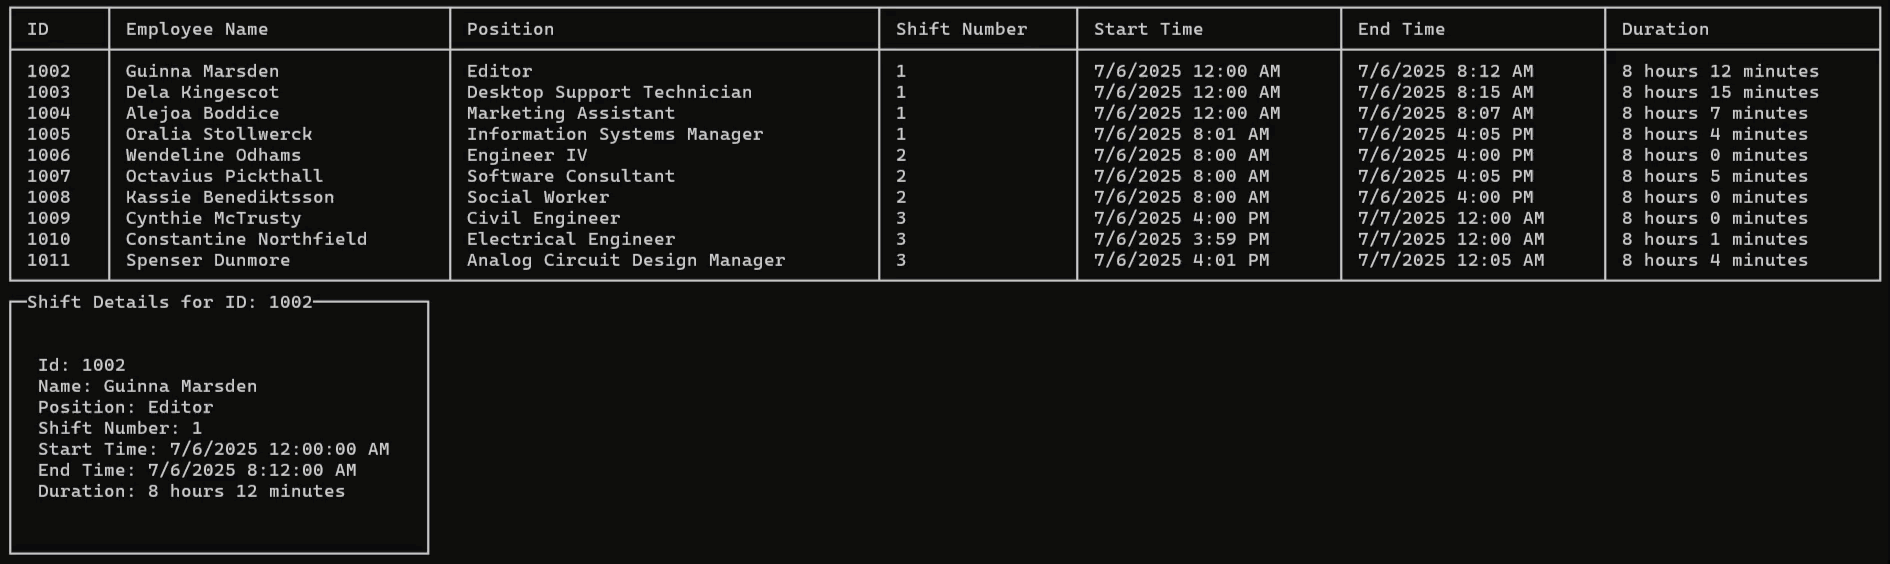This screenshot has height=564, width=1890.
Task: Click the Shift Details panel title
Action: [x=170, y=302]
